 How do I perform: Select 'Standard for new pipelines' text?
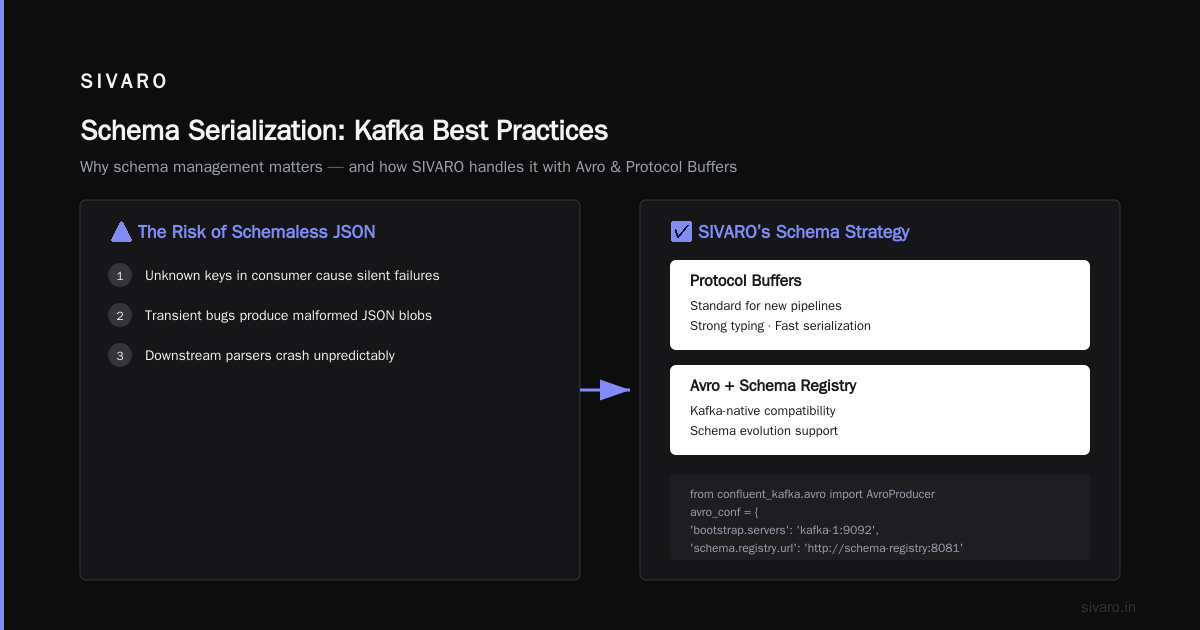(x=768, y=305)
